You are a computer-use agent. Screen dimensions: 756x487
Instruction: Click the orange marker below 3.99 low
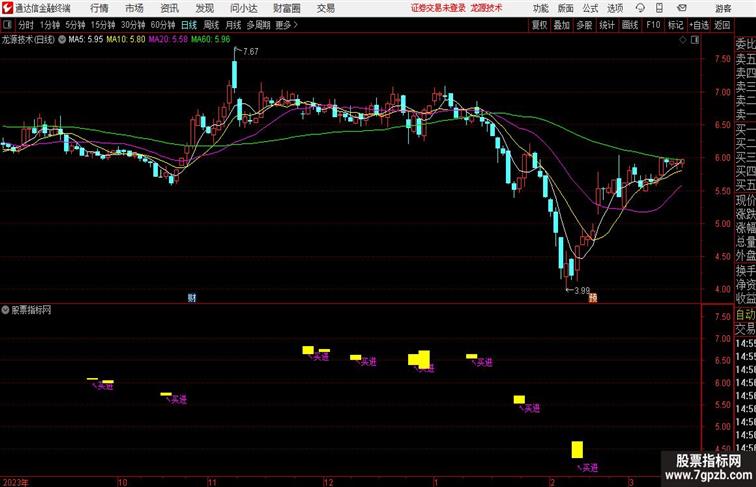(593, 298)
